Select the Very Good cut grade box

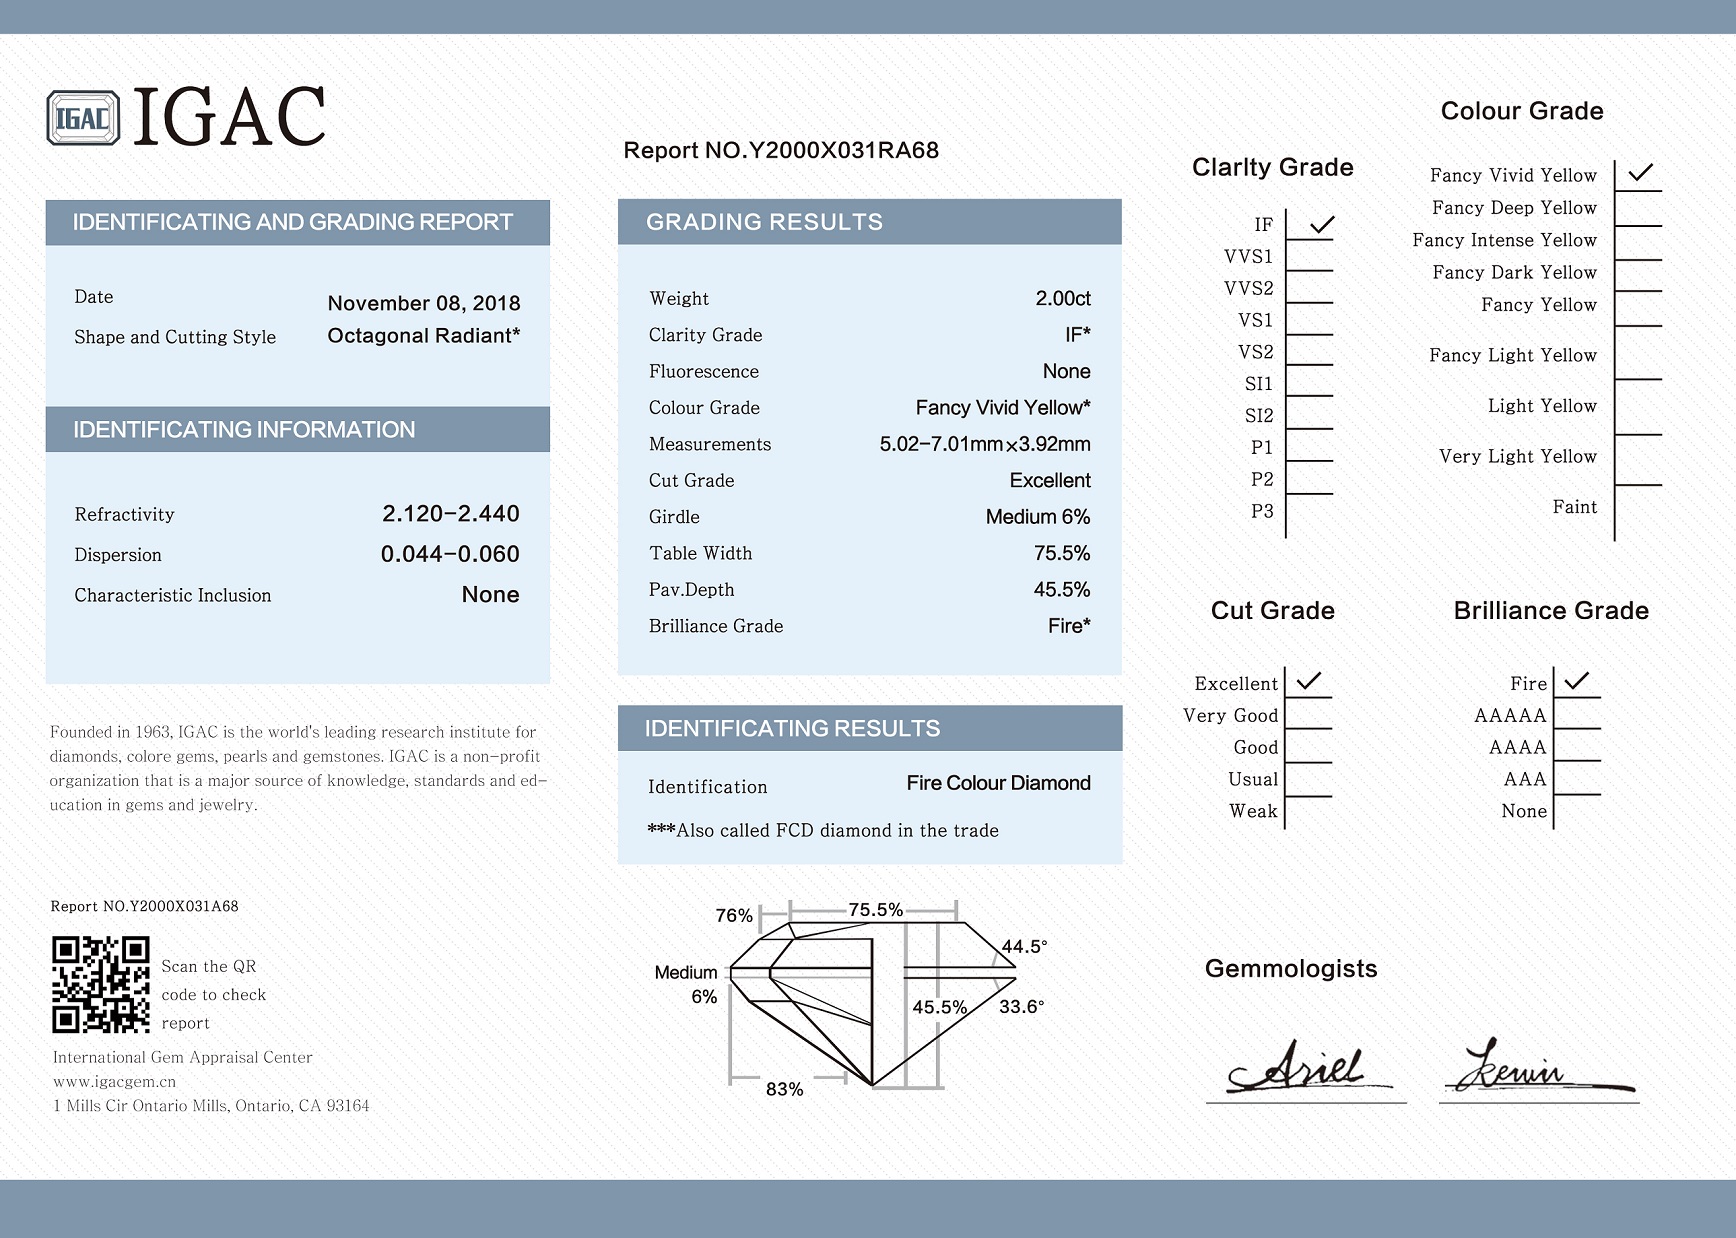pyautogui.click(x=1308, y=715)
